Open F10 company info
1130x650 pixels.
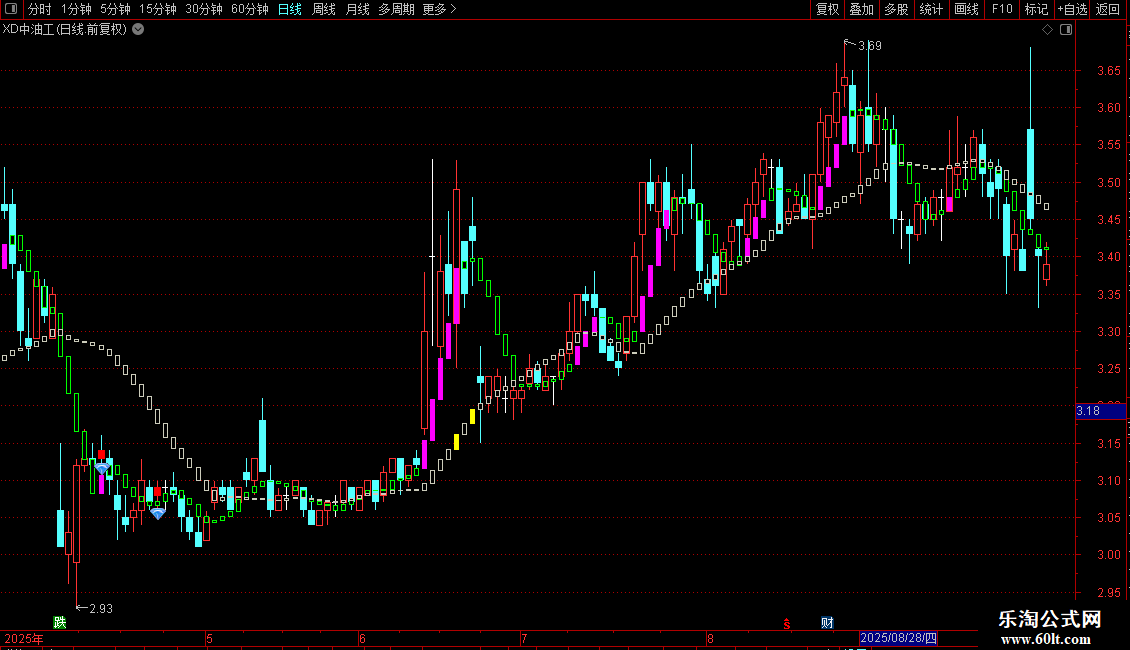[x=1002, y=9]
